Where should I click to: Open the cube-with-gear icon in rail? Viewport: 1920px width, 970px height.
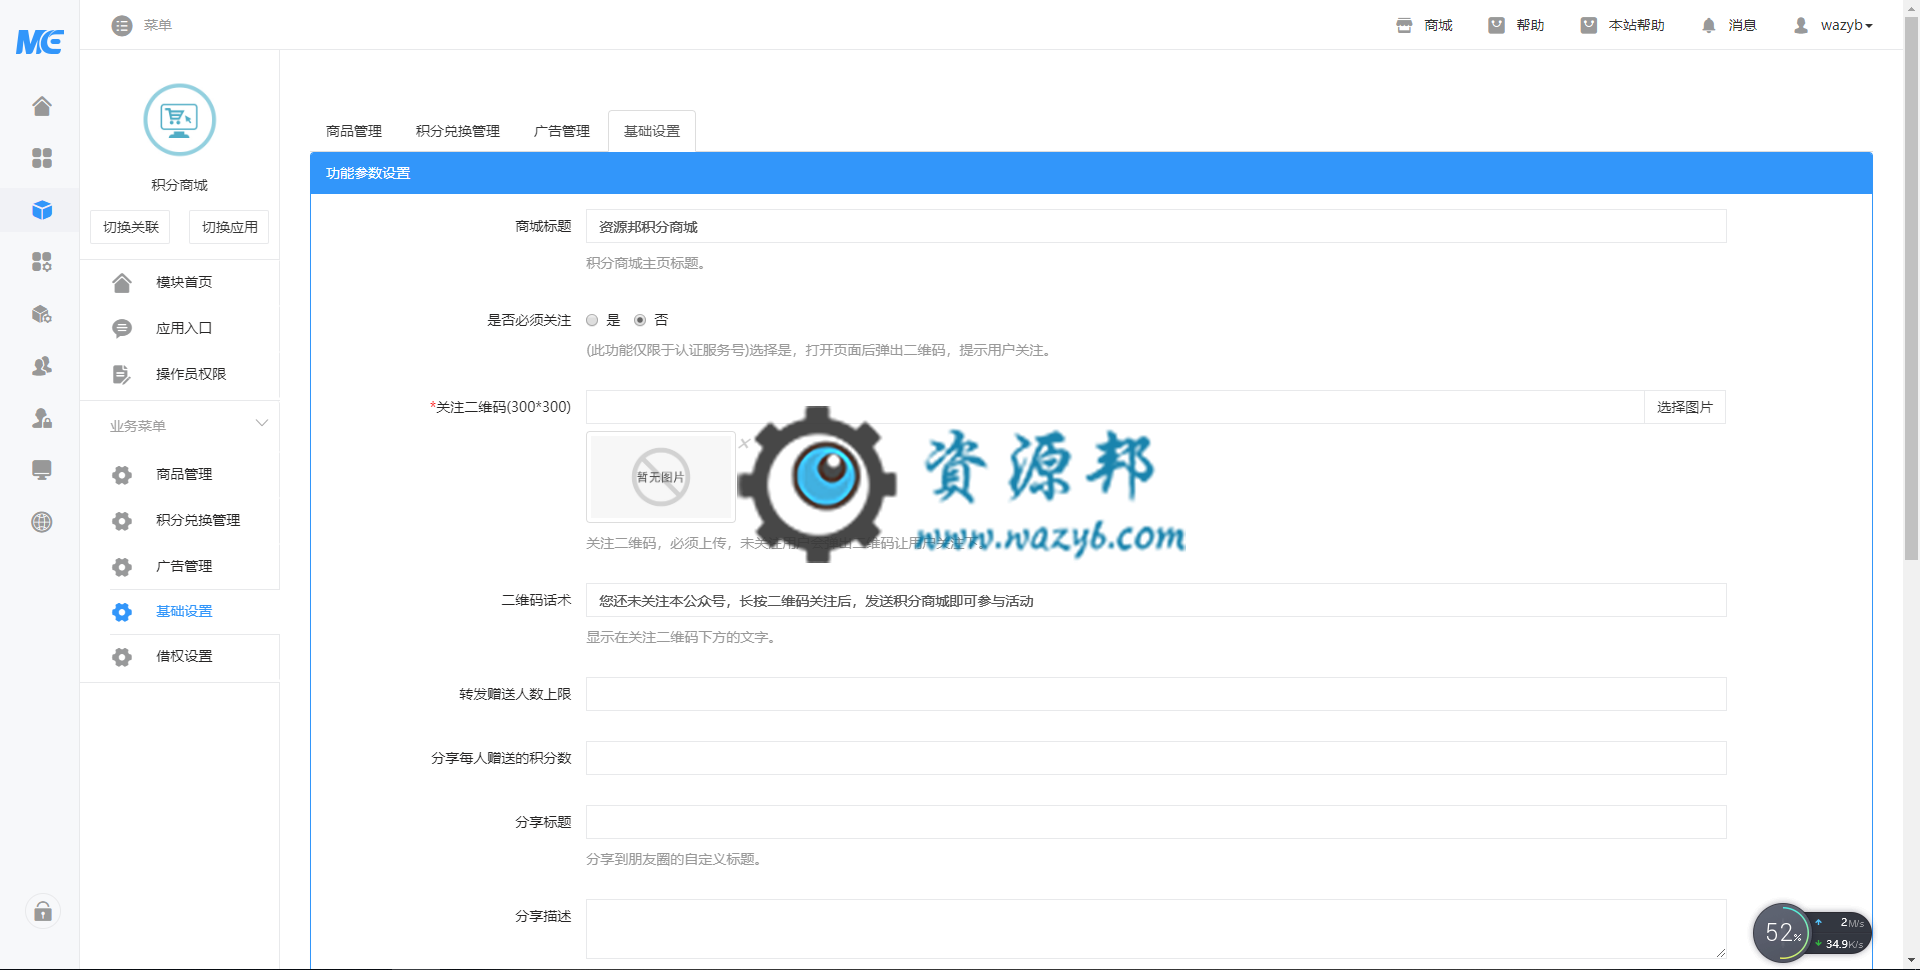tap(42, 314)
